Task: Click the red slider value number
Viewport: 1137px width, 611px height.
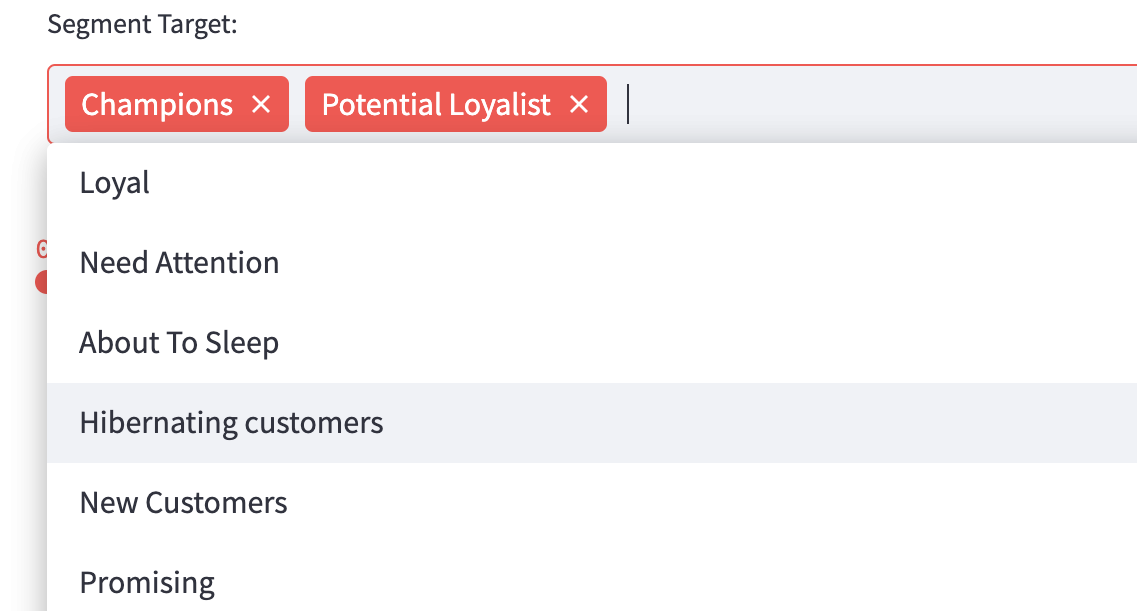Action: [42, 249]
